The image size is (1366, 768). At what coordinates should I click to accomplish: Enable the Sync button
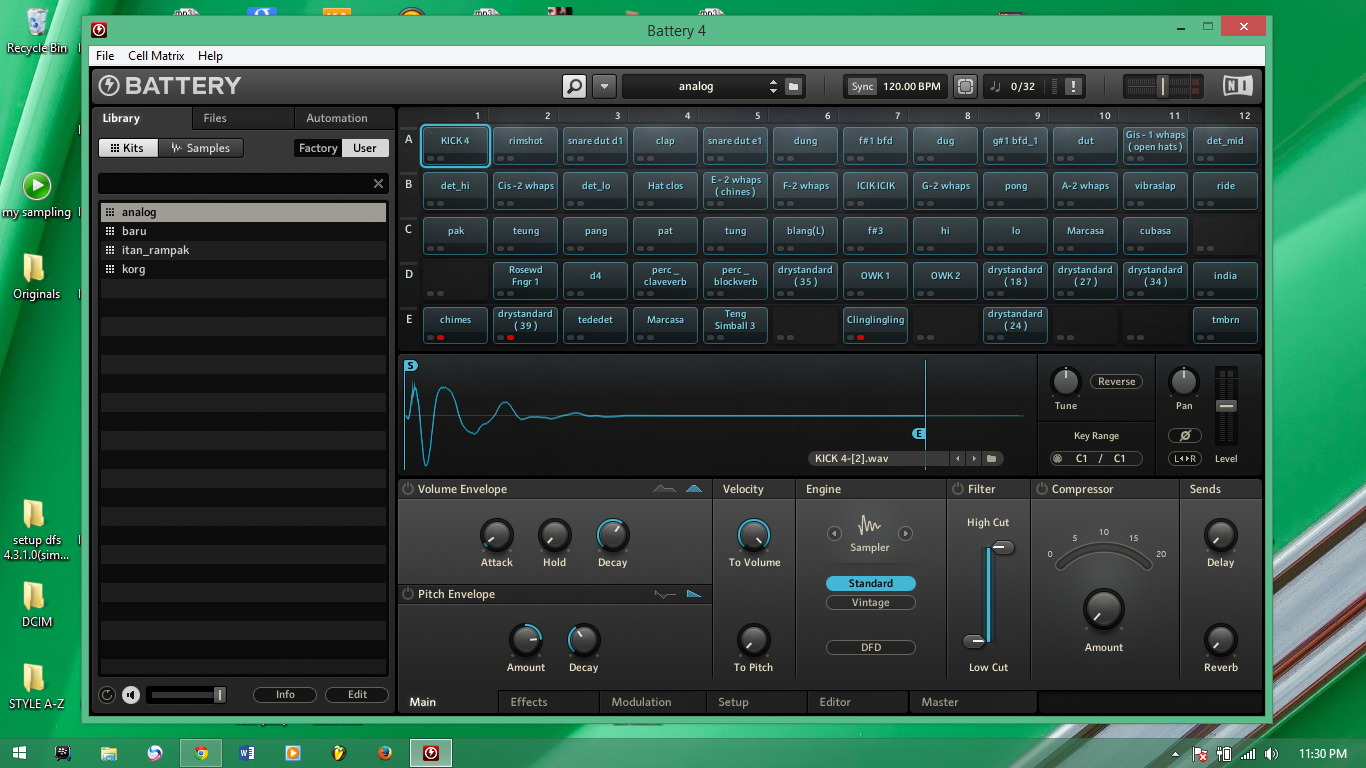(x=862, y=86)
